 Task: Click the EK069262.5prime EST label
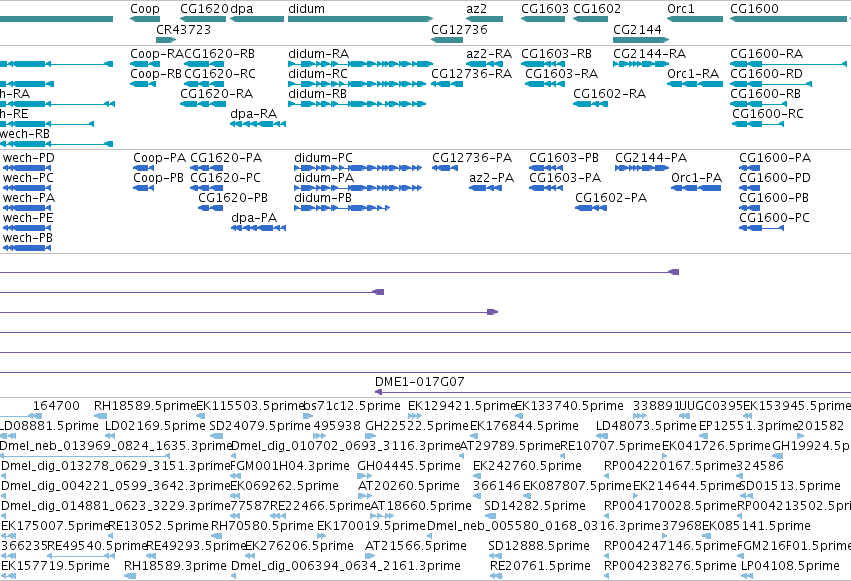coord(284,486)
